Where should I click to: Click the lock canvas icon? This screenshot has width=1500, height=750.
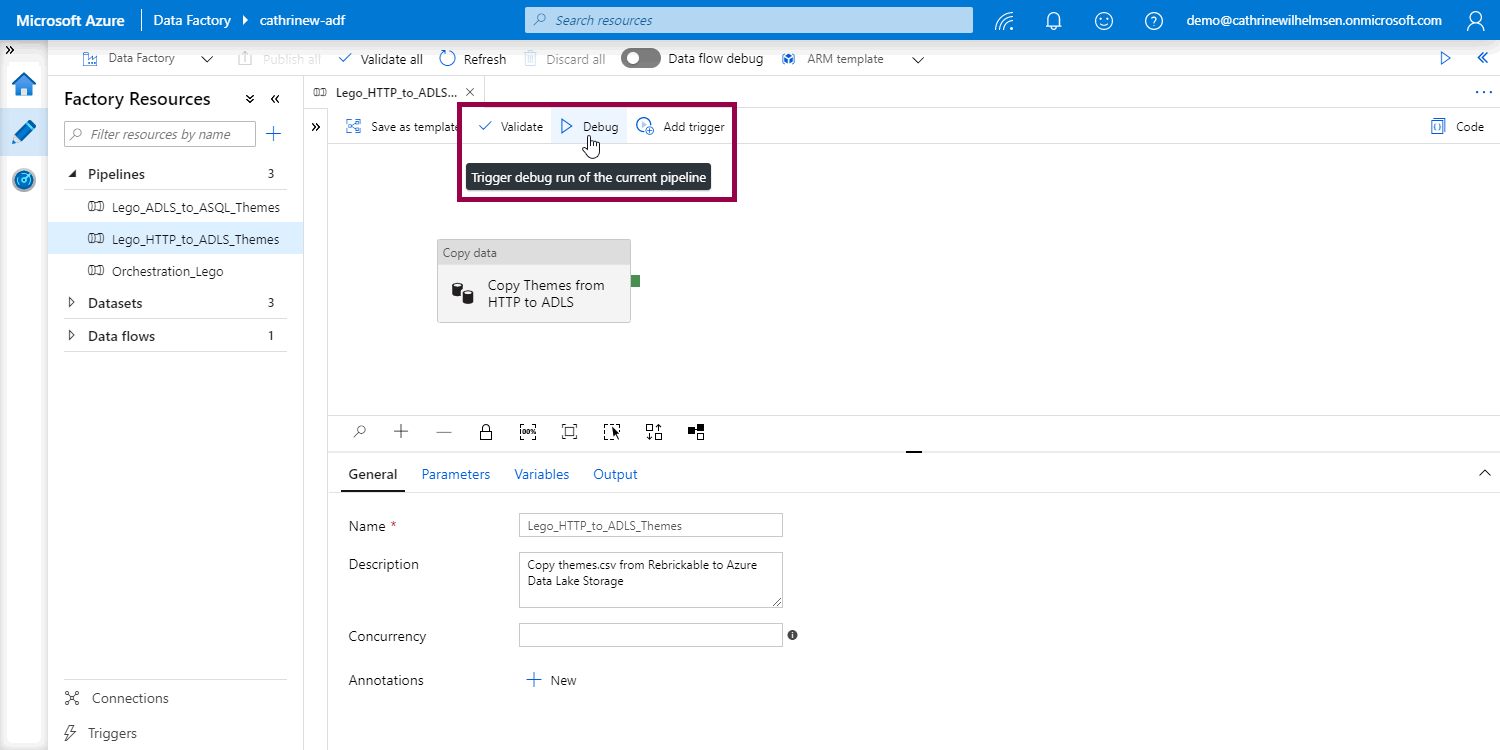pos(486,432)
